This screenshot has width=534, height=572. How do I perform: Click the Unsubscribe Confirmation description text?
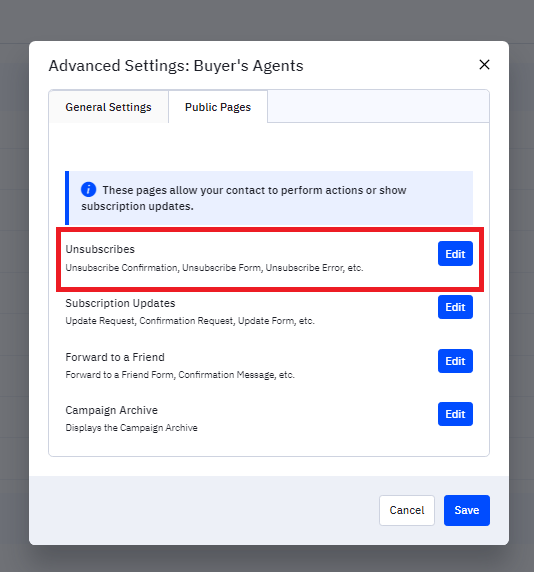point(214,268)
